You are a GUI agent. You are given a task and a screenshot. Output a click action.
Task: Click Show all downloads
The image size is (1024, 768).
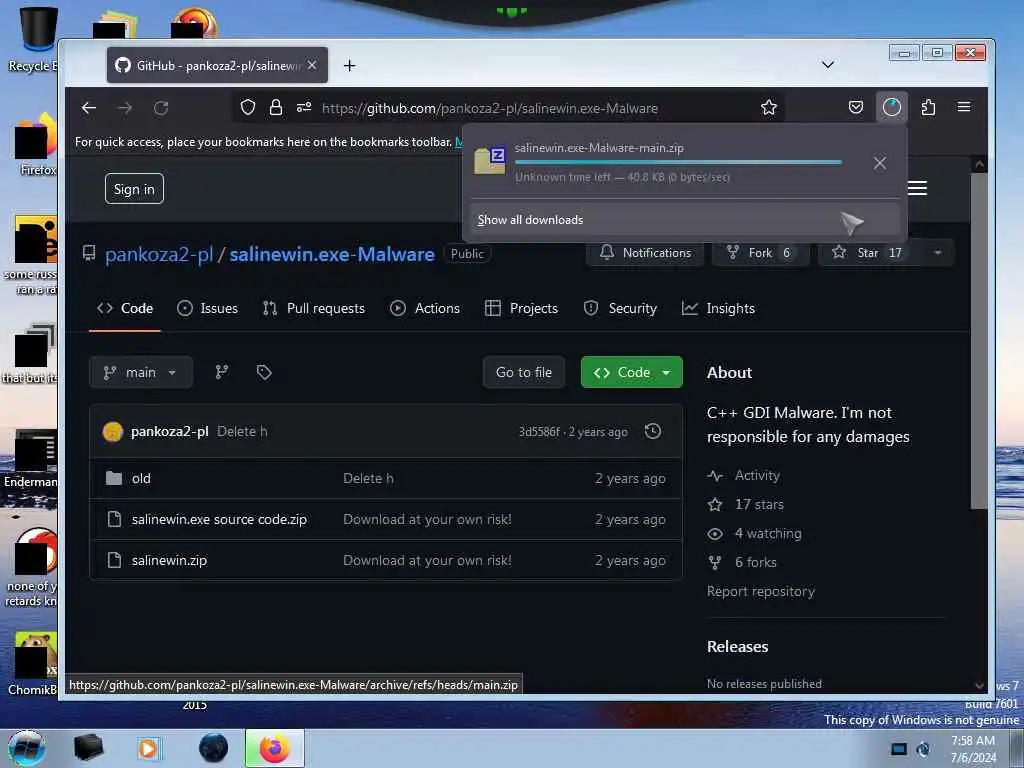point(684,220)
